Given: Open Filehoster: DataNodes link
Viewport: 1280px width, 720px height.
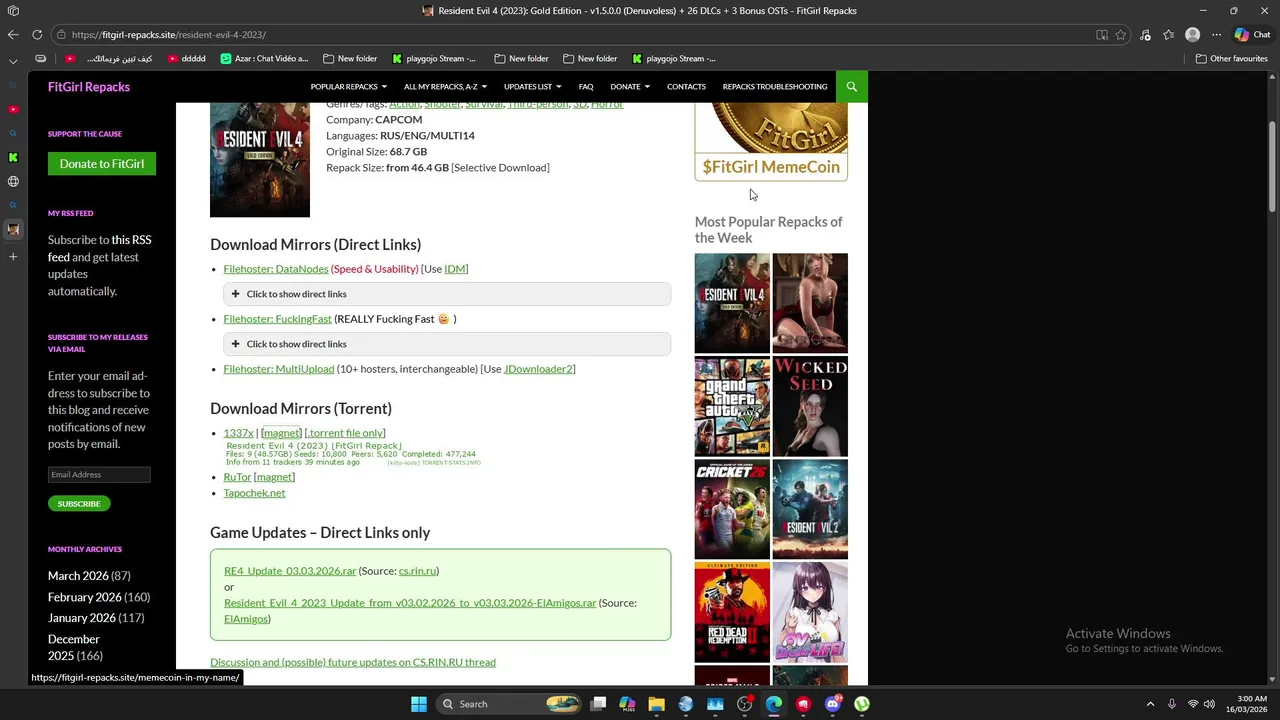Looking at the screenshot, I should click(276, 269).
